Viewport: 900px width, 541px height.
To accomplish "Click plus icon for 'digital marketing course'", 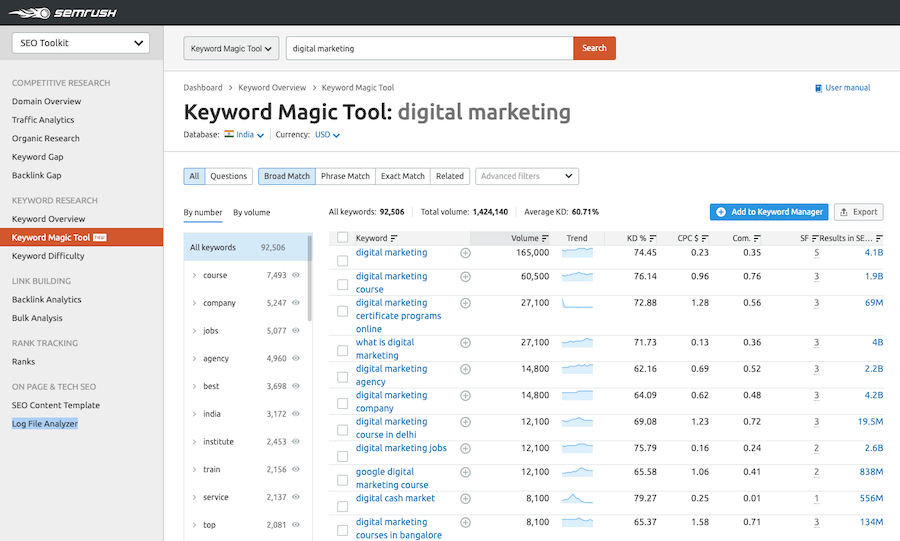I will [x=465, y=277].
